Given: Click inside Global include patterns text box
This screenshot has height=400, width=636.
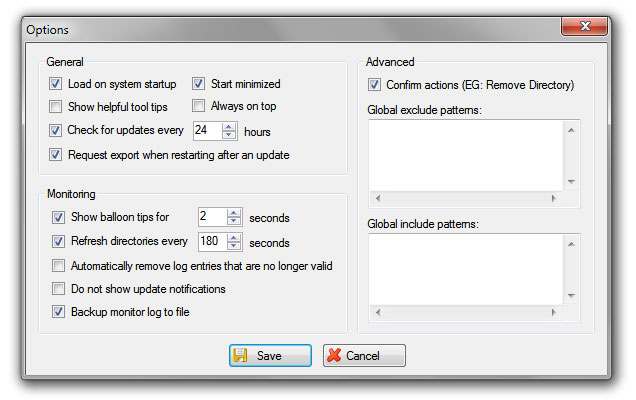Looking at the screenshot, I should click(x=466, y=269).
